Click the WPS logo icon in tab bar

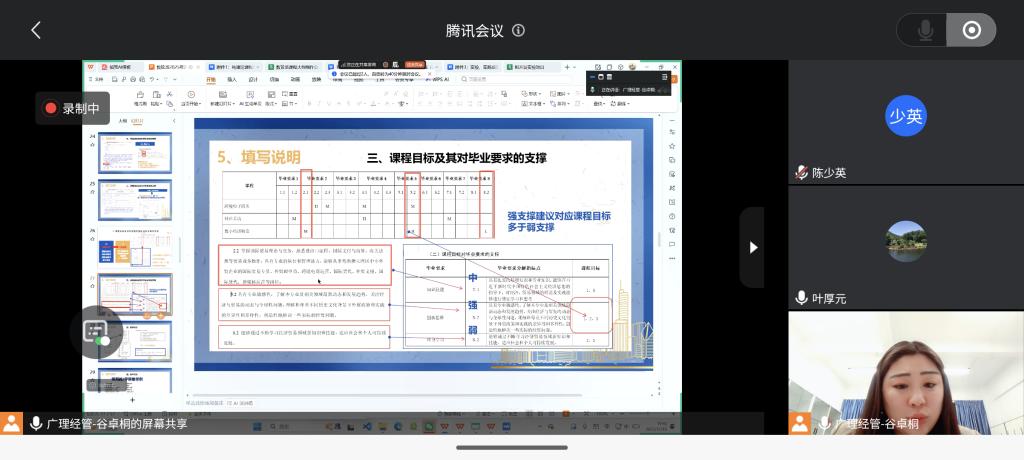(x=90, y=67)
